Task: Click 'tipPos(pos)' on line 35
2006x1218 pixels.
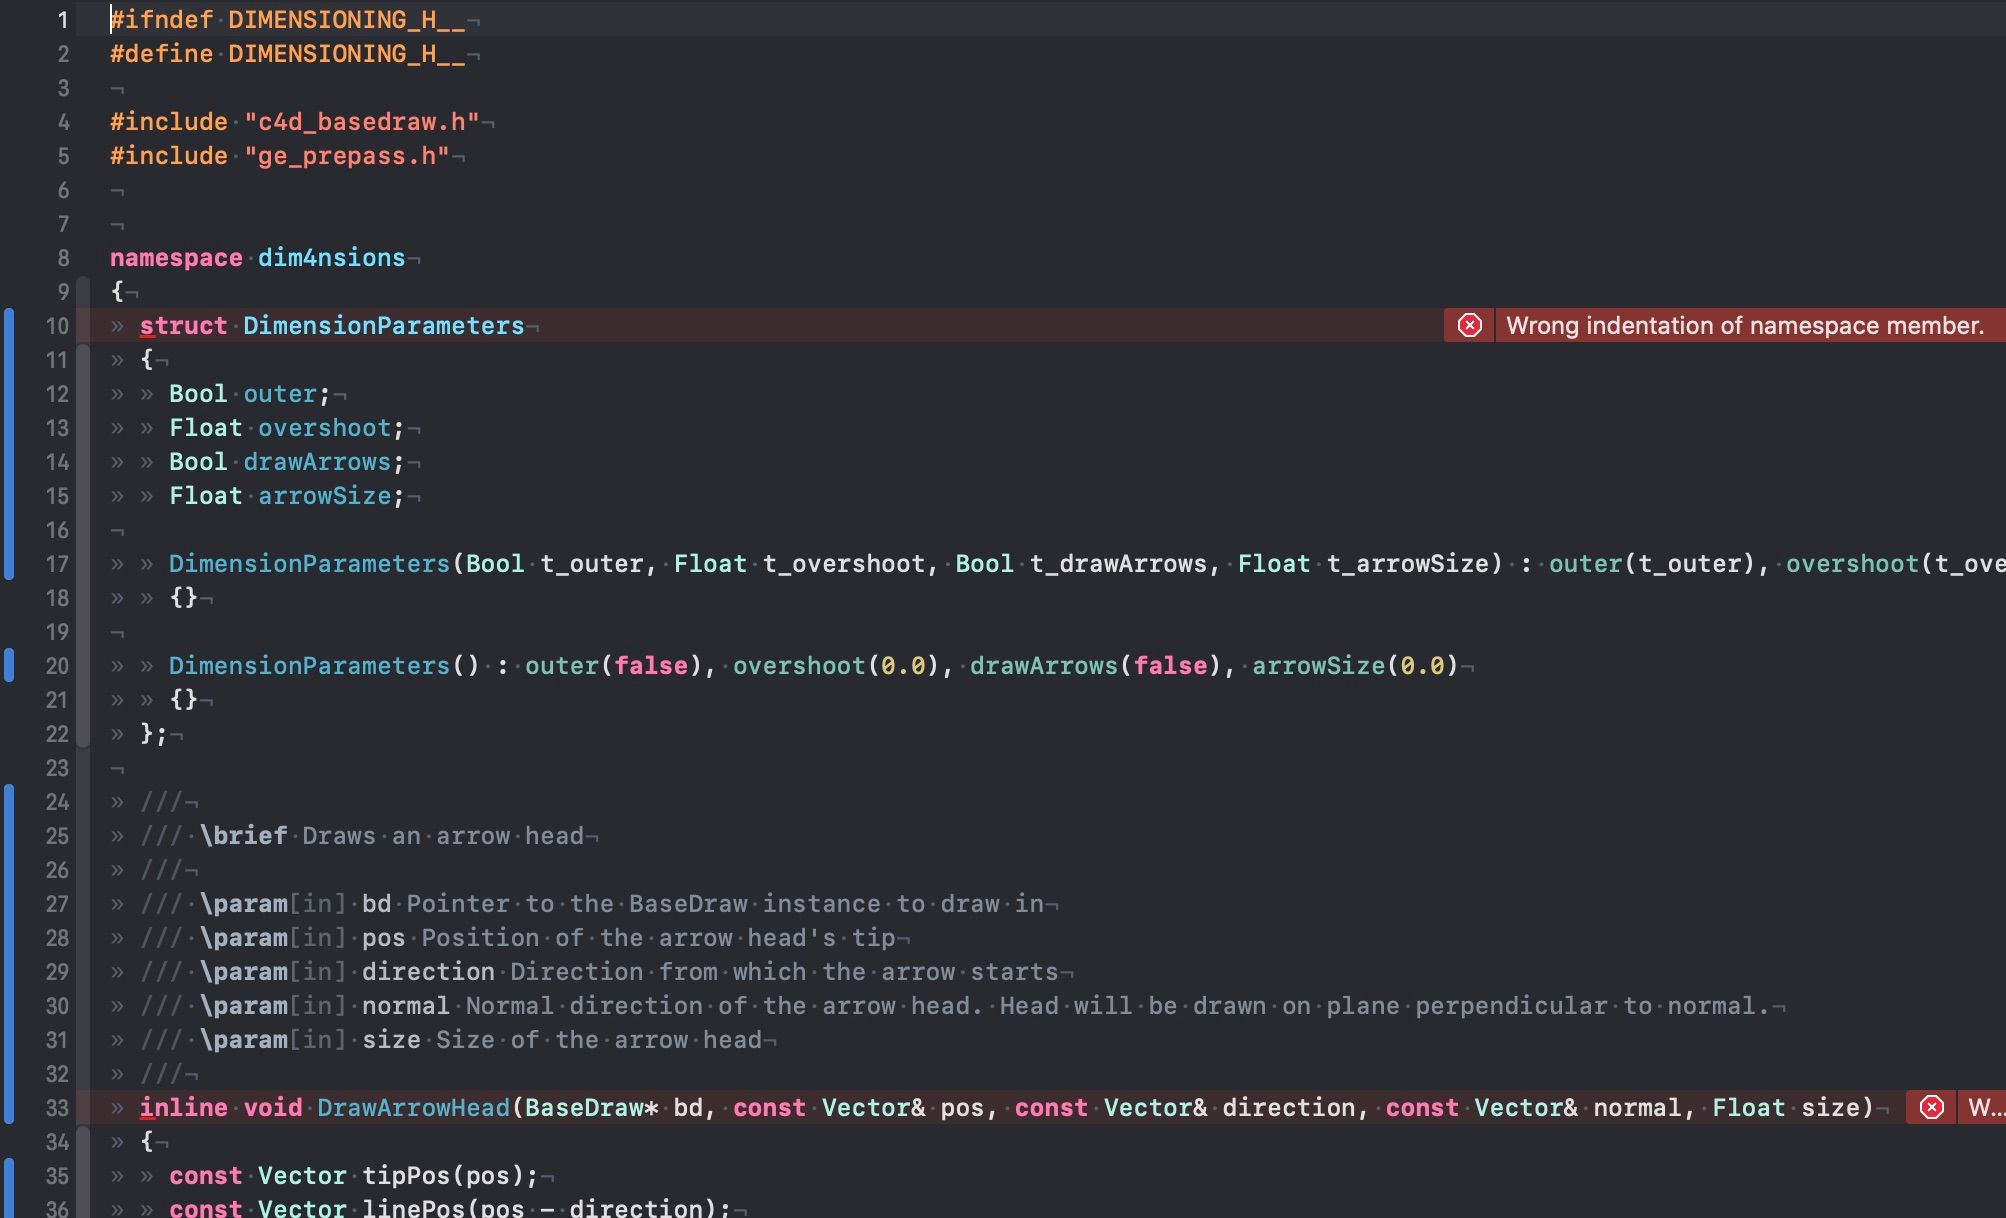Action: click(x=443, y=1176)
